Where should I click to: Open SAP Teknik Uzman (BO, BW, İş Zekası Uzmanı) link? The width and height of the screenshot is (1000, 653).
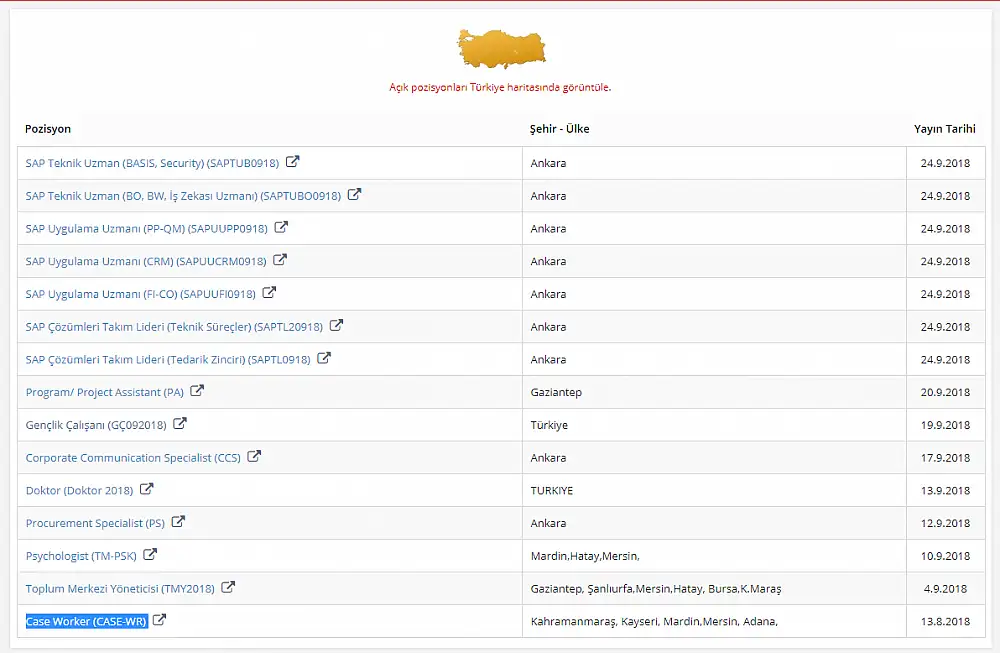(183, 196)
